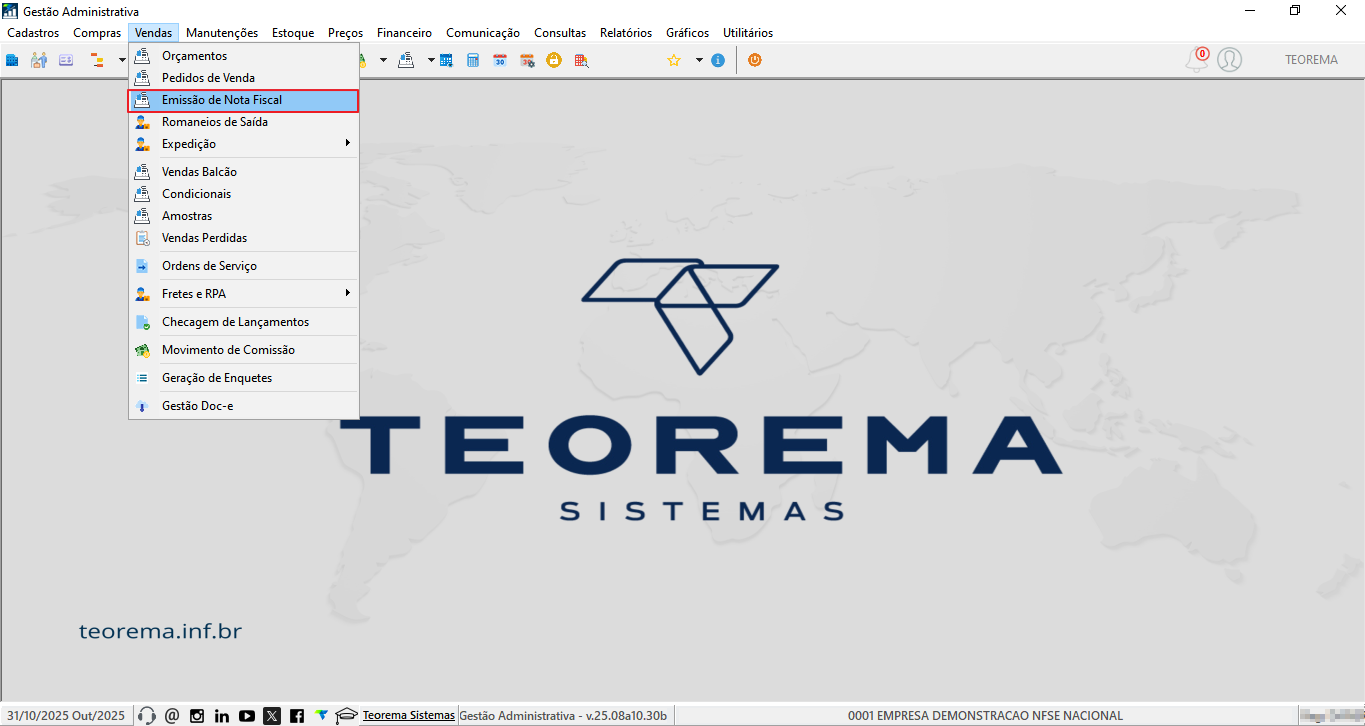Image resolution: width=1365 pixels, height=726 pixels.
Task: Click the LinkedIn icon in status bar
Action: point(222,716)
